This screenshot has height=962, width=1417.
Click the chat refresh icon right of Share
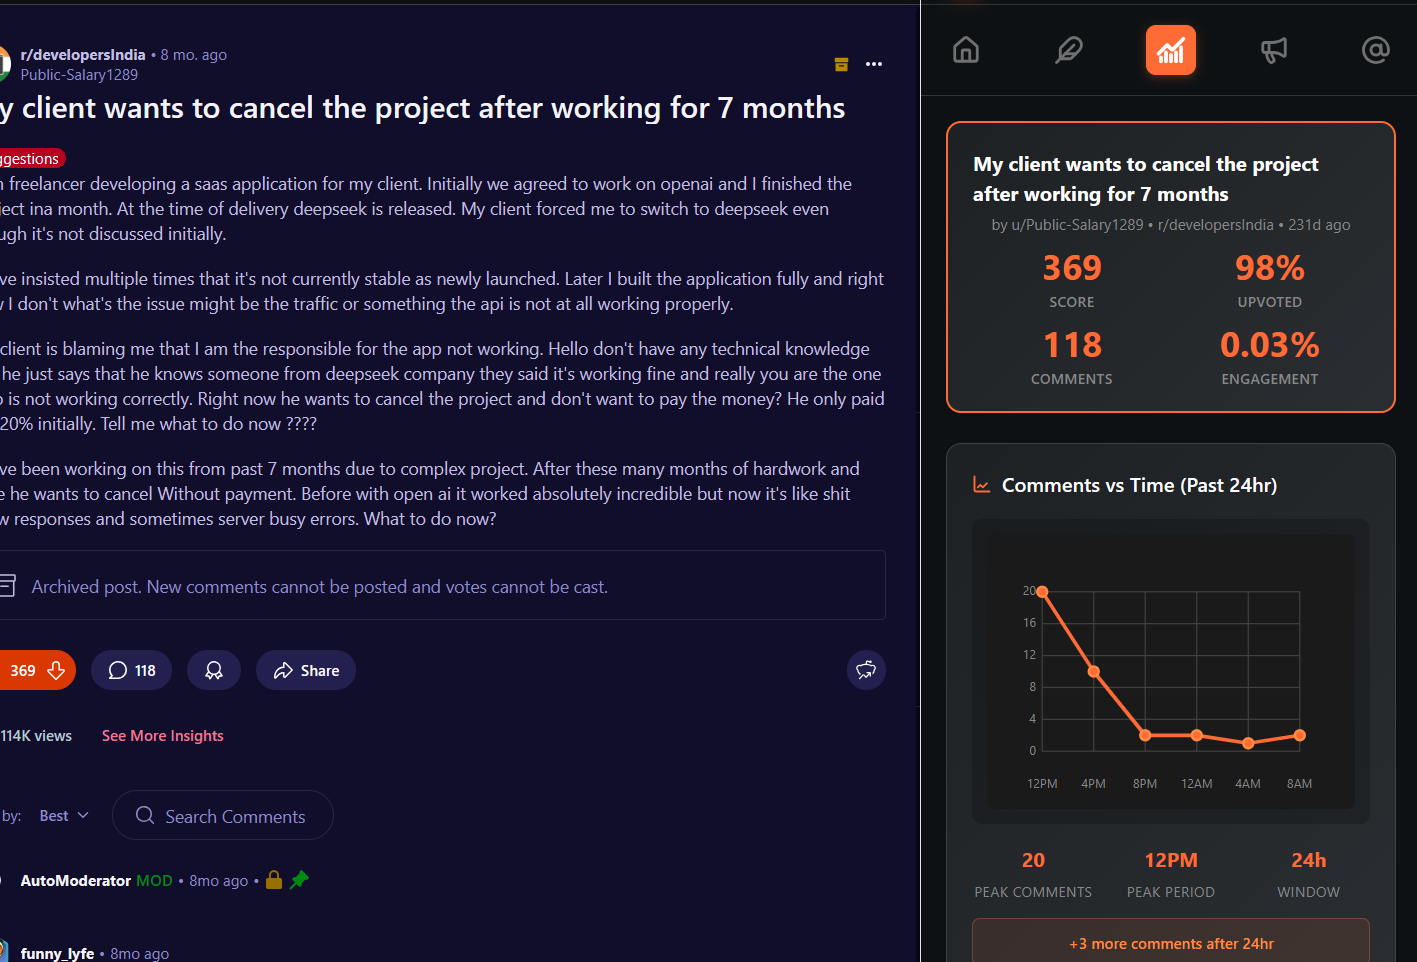[x=866, y=670]
